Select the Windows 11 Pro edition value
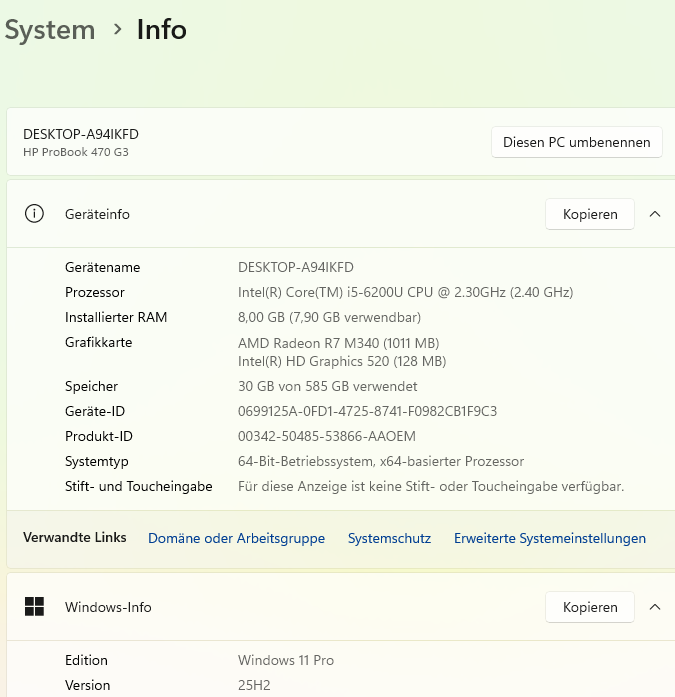Screen dimensions: 675x697 click(286, 660)
